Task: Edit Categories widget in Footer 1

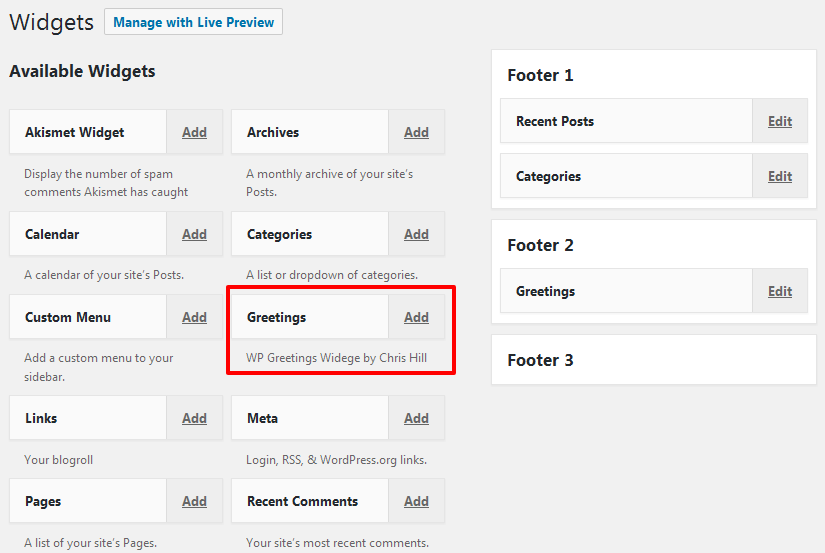Action: (x=780, y=176)
